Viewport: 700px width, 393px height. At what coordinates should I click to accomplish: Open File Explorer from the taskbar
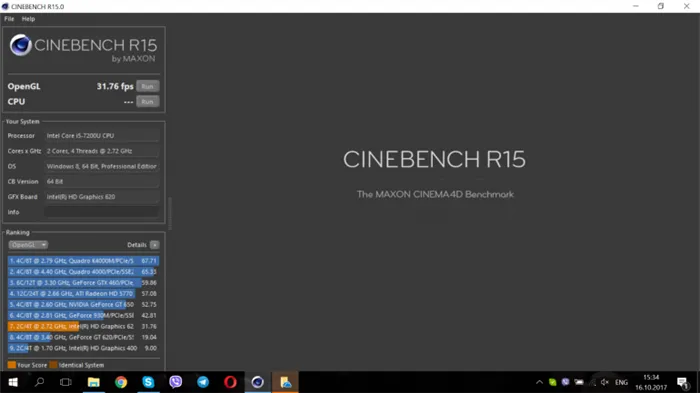pyautogui.click(x=94, y=382)
